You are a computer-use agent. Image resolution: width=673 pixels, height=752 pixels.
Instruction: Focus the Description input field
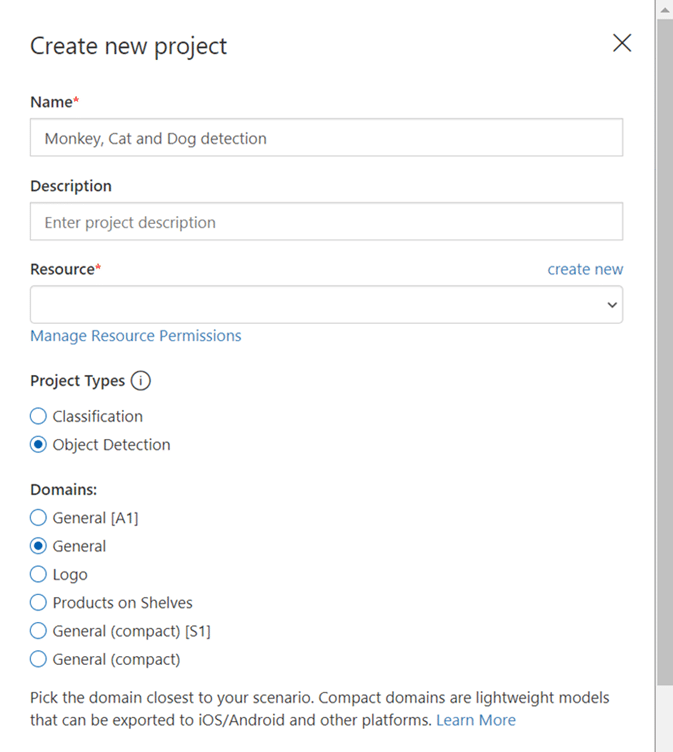click(x=326, y=222)
